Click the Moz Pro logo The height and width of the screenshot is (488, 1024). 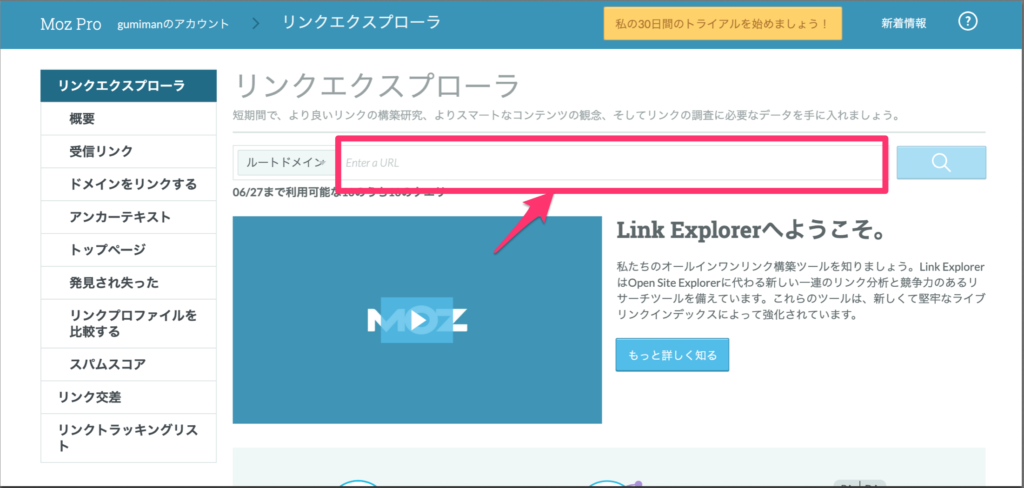[71, 23]
